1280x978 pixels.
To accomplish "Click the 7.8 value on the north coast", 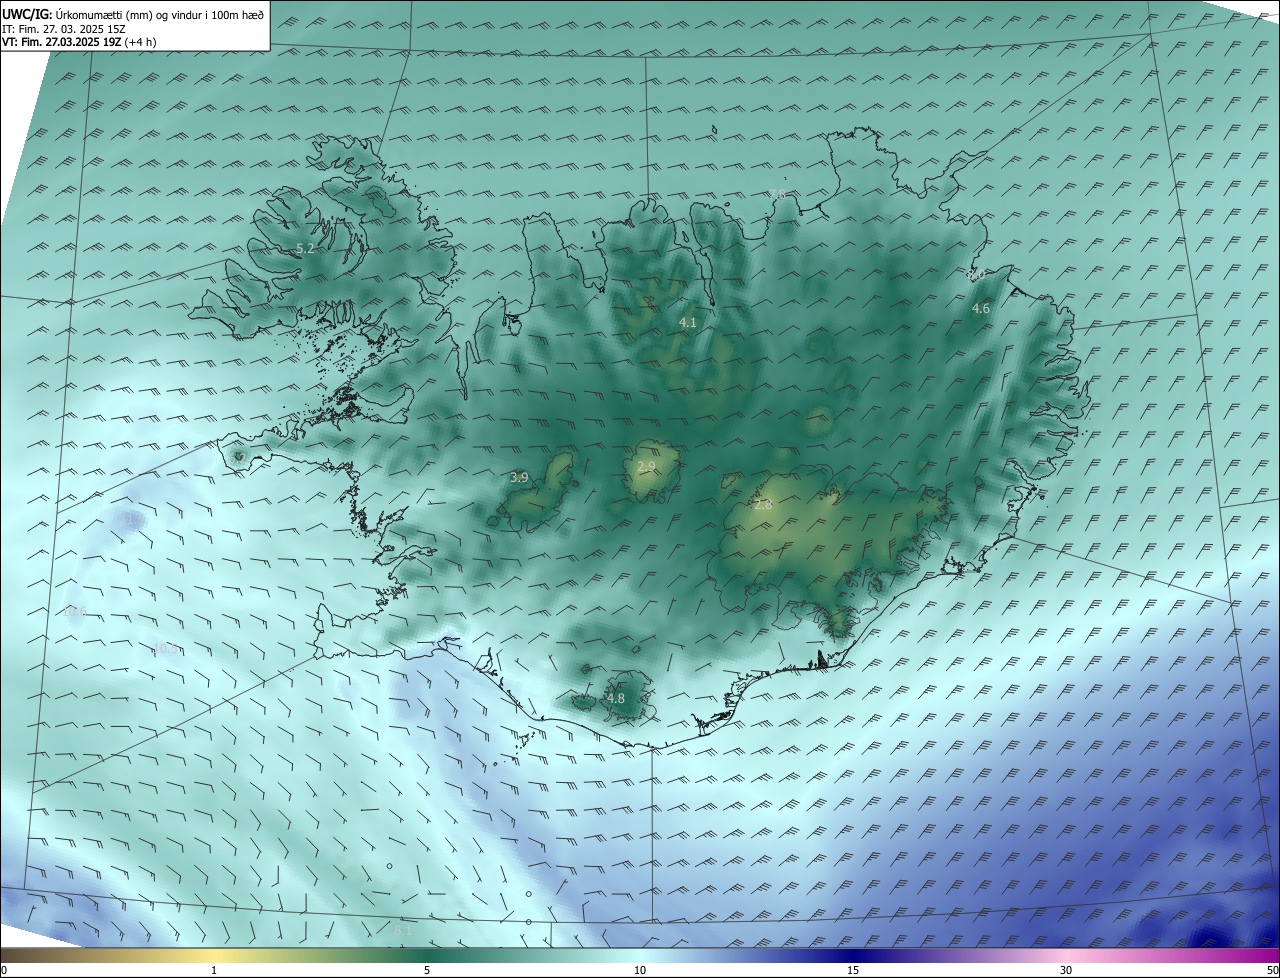I will [778, 194].
